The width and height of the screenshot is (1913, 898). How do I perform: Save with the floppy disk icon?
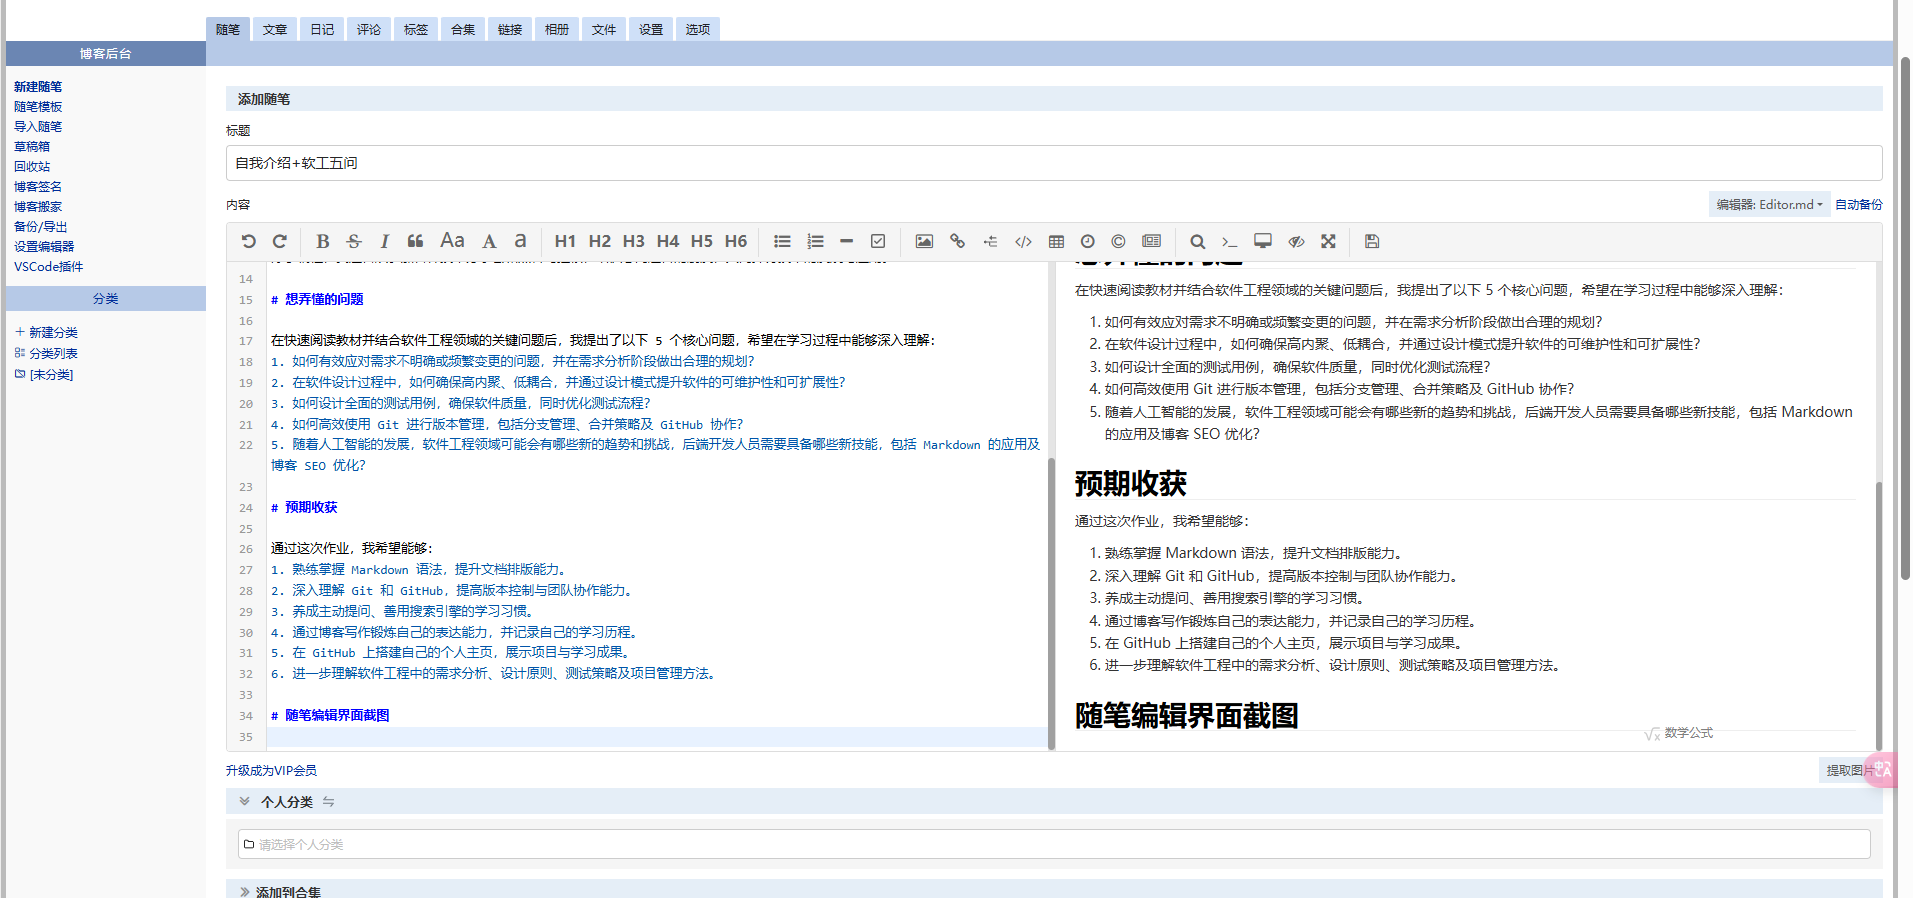(x=1372, y=241)
